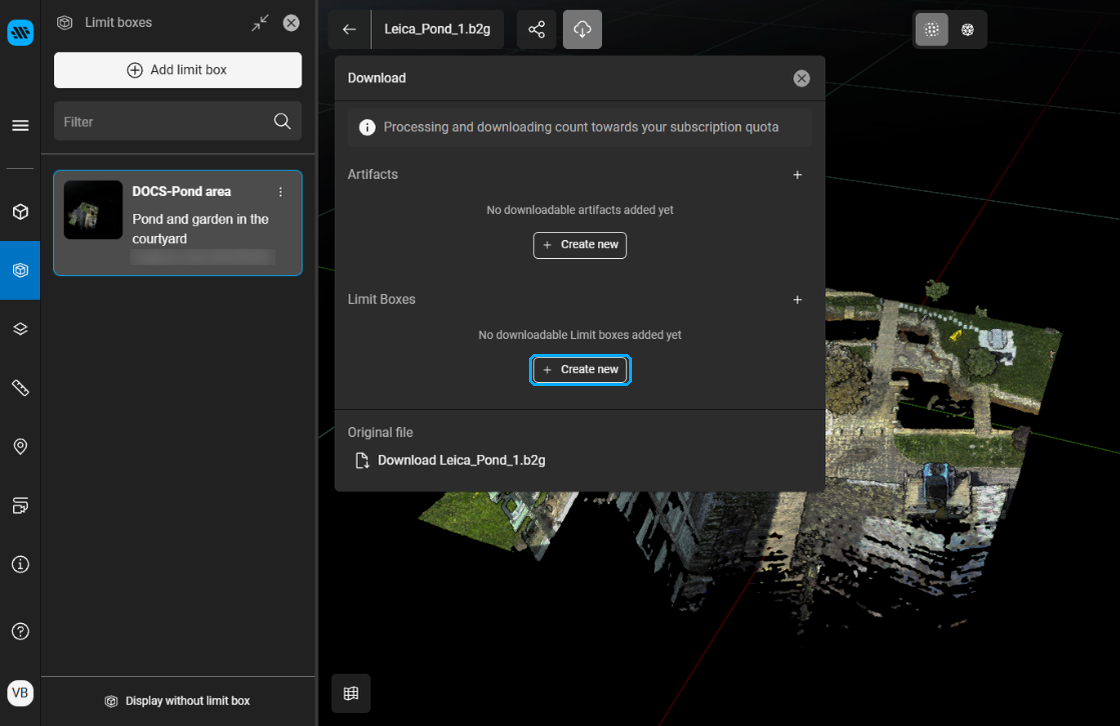Click the Artifacts section heading
This screenshot has height=726, width=1120.
(373, 174)
